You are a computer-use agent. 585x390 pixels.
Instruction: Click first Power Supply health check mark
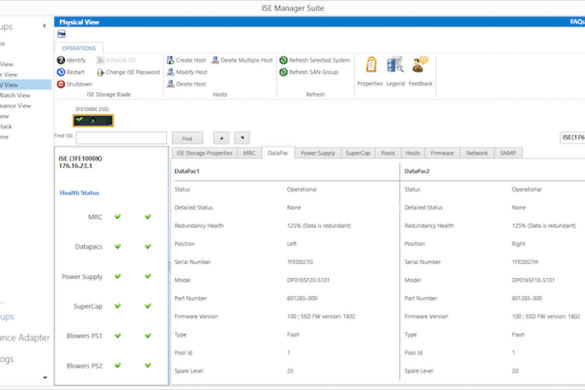[118, 276]
